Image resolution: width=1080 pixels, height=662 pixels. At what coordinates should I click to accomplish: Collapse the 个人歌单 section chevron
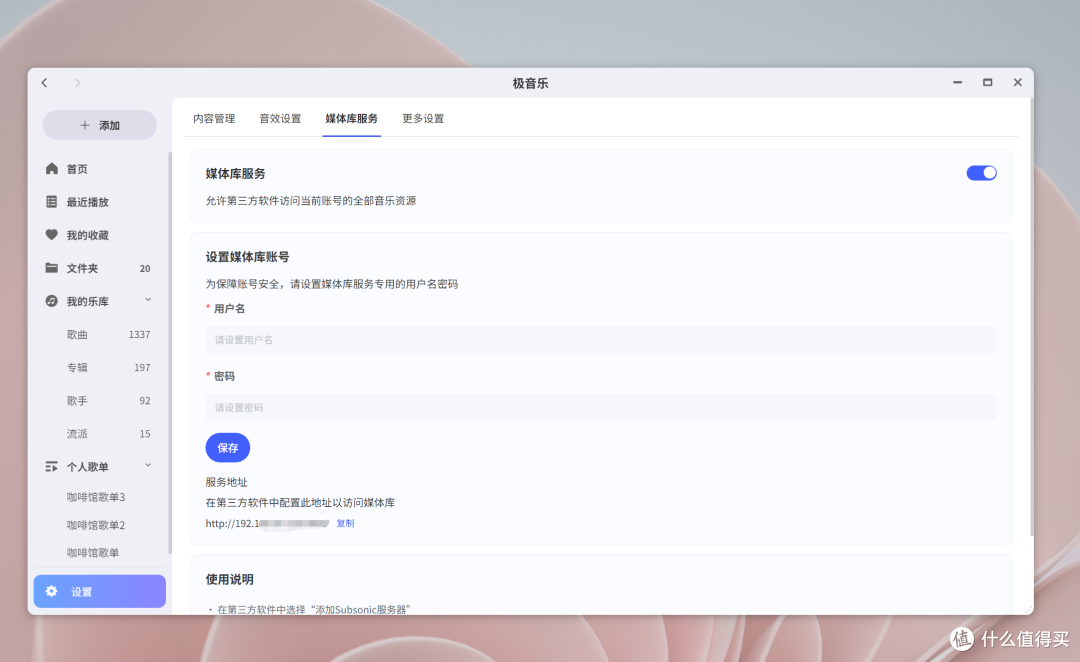point(148,465)
